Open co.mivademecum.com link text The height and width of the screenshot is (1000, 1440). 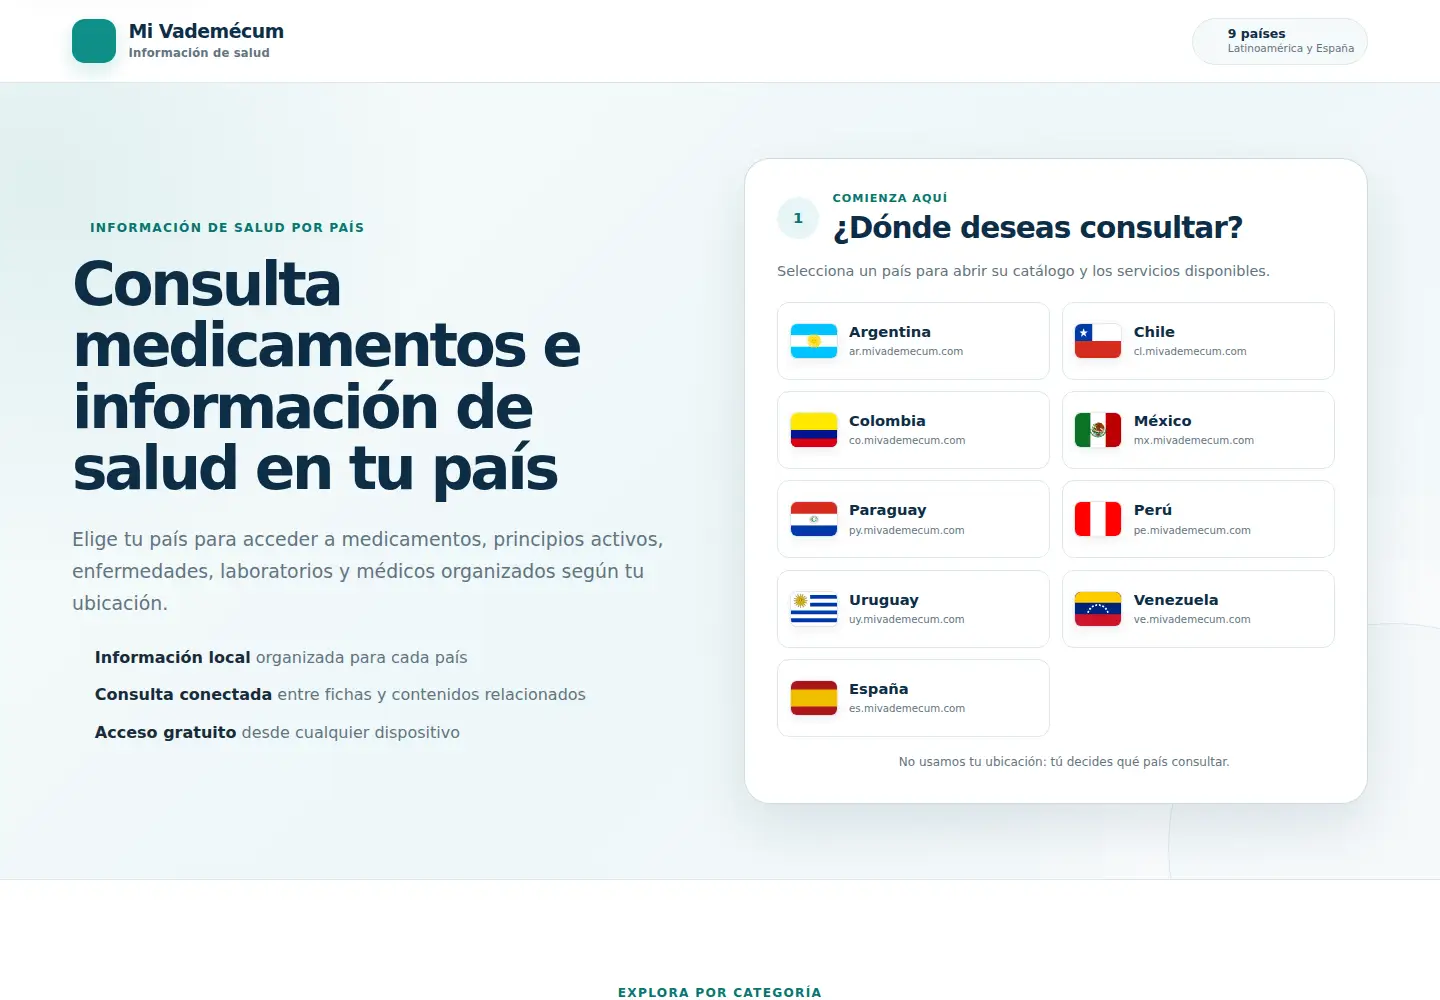click(907, 440)
